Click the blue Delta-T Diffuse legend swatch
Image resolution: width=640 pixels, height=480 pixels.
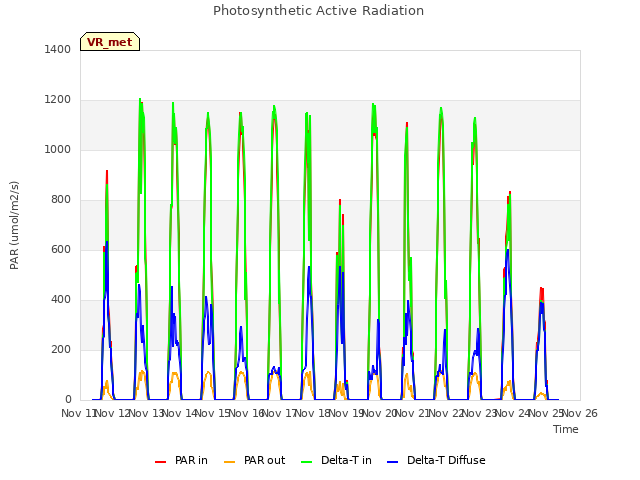click(x=392, y=462)
